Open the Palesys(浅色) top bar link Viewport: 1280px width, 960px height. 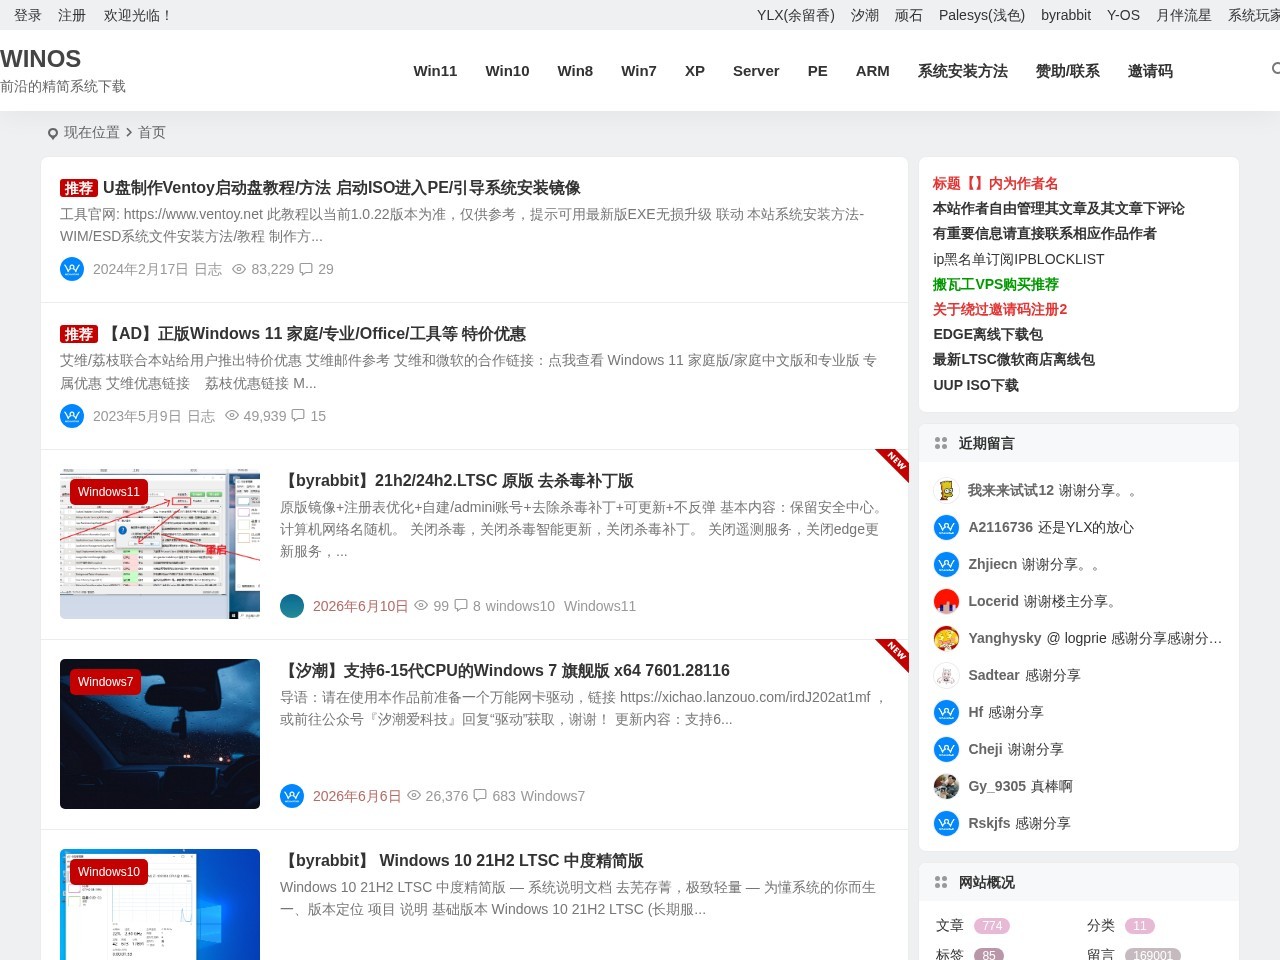(x=982, y=15)
